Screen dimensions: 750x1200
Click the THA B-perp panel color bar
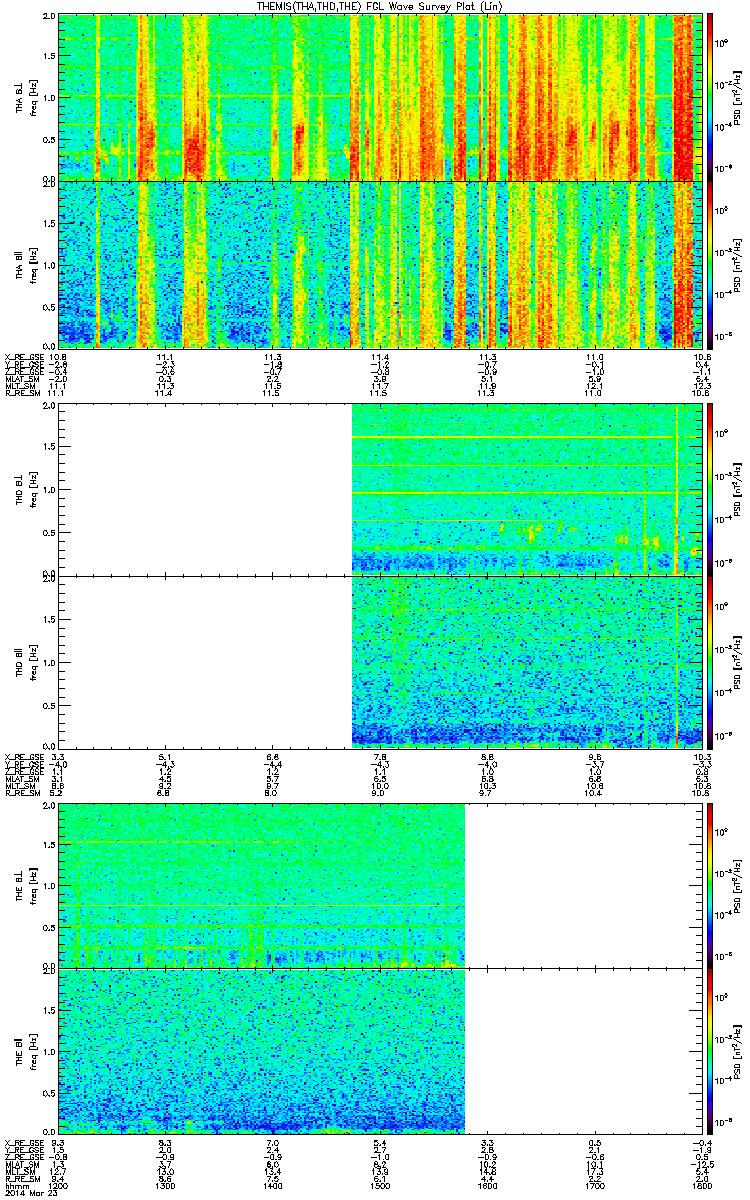tap(711, 98)
